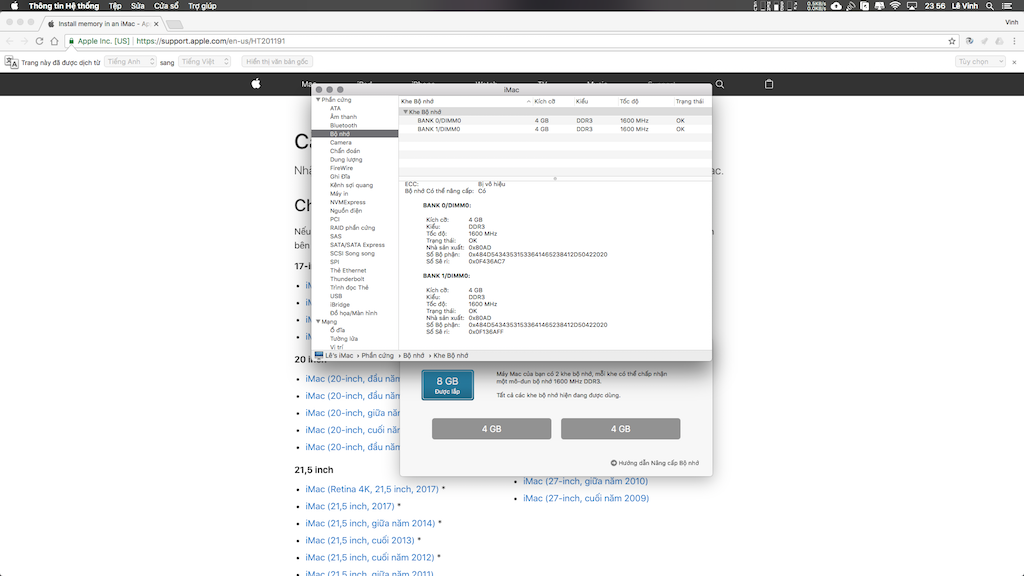Screen dimensions: 1024x576
Task: Bookmark this page with the star icon
Action: [952, 41]
